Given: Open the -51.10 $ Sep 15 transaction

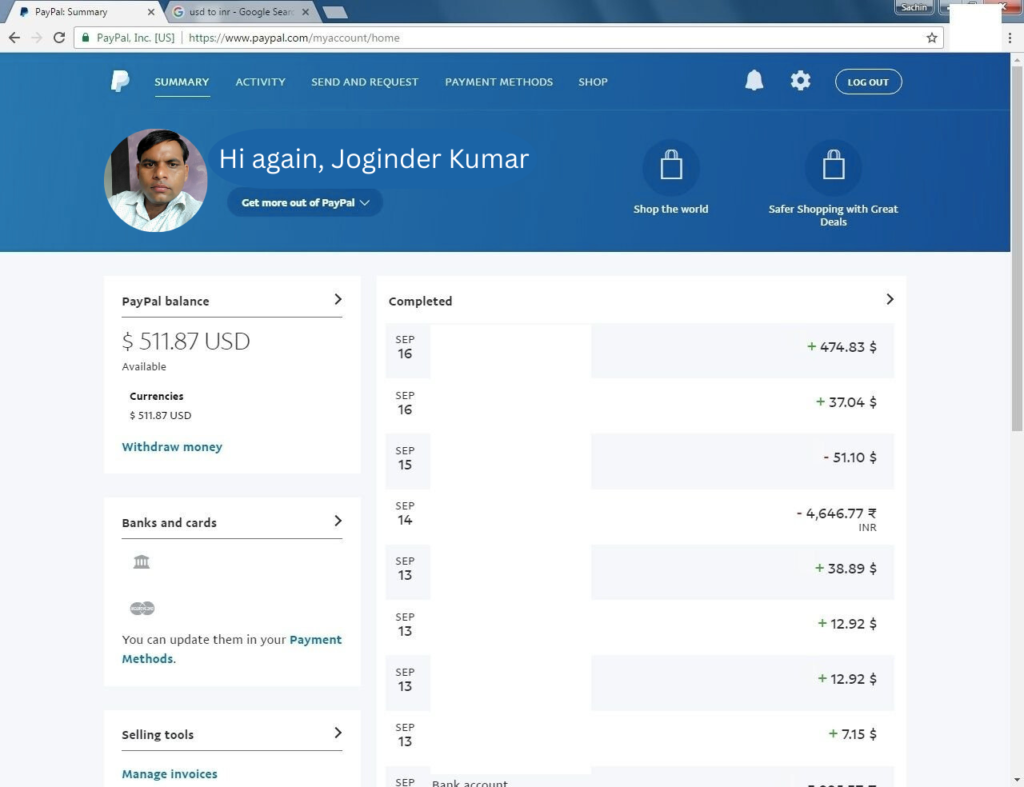Looking at the screenshot, I should pyautogui.click(x=639, y=461).
